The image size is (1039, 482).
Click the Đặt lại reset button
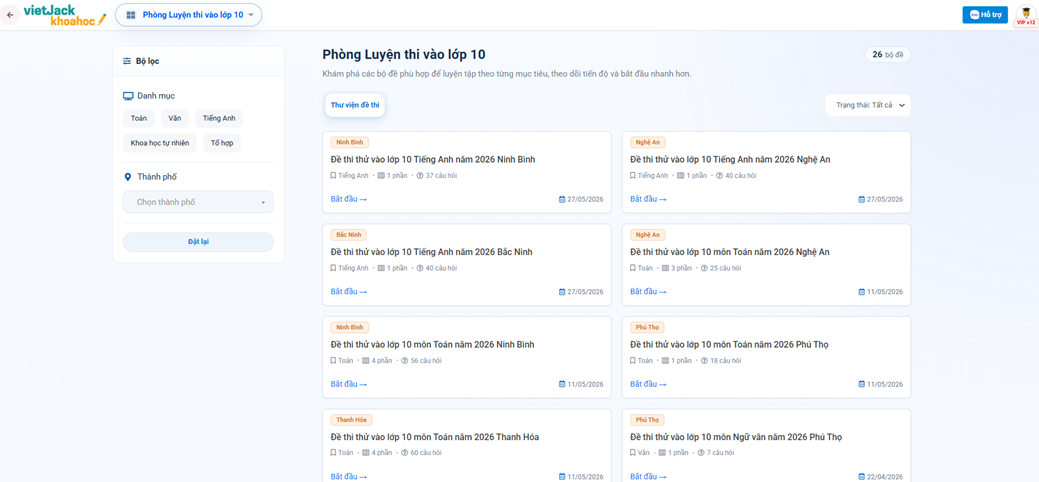[198, 242]
